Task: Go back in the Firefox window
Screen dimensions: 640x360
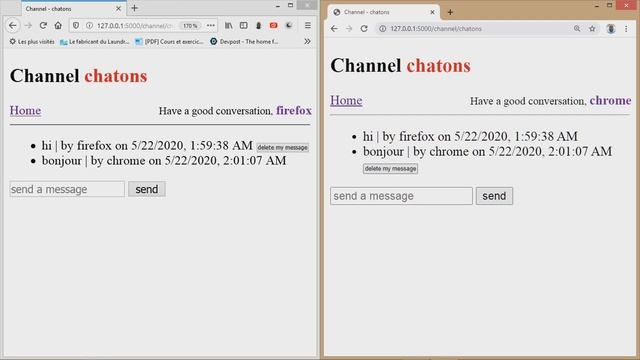Action: (13, 25)
